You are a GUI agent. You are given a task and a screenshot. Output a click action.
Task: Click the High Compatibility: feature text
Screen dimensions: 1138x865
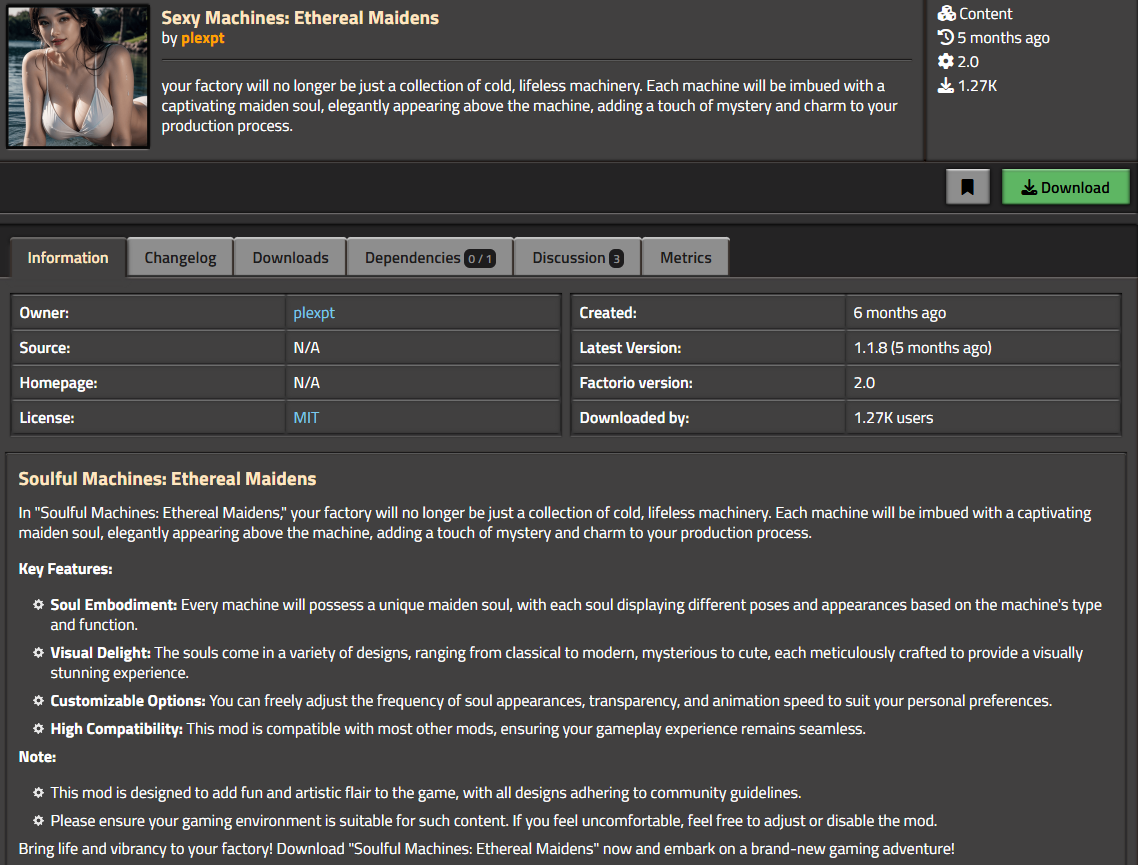(x=116, y=729)
